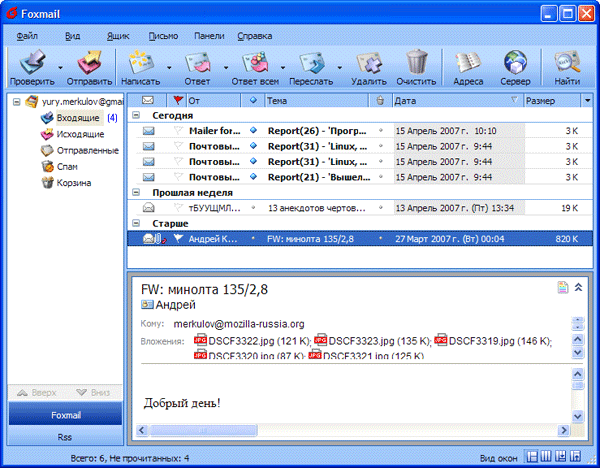Image resolution: width=600 pixels, height=468 pixels.
Task: Reply using the Ответ icon
Action: click(x=197, y=68)
